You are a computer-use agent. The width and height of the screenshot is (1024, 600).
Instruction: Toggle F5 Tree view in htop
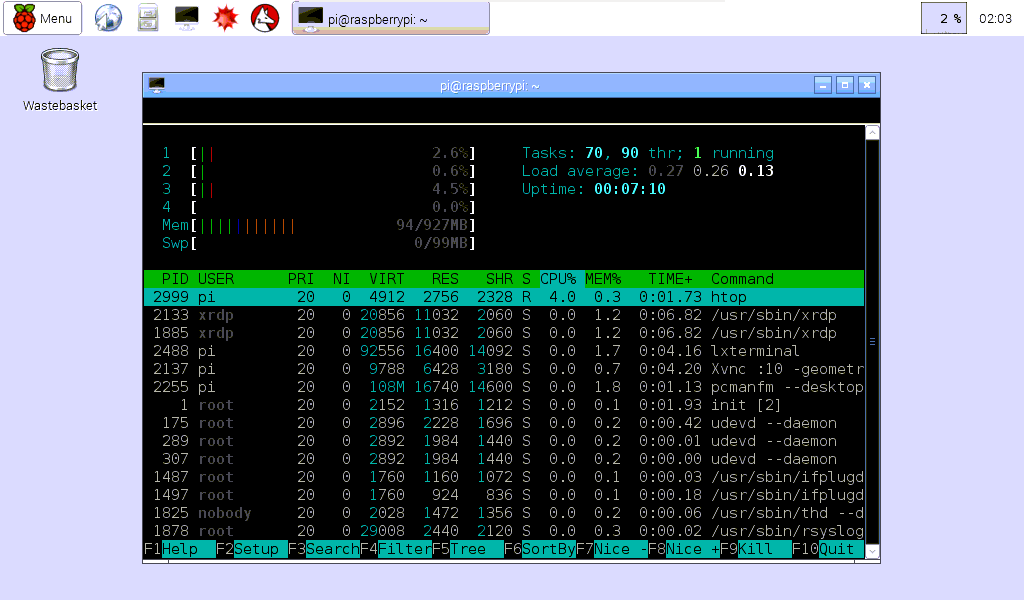(468, 549)
